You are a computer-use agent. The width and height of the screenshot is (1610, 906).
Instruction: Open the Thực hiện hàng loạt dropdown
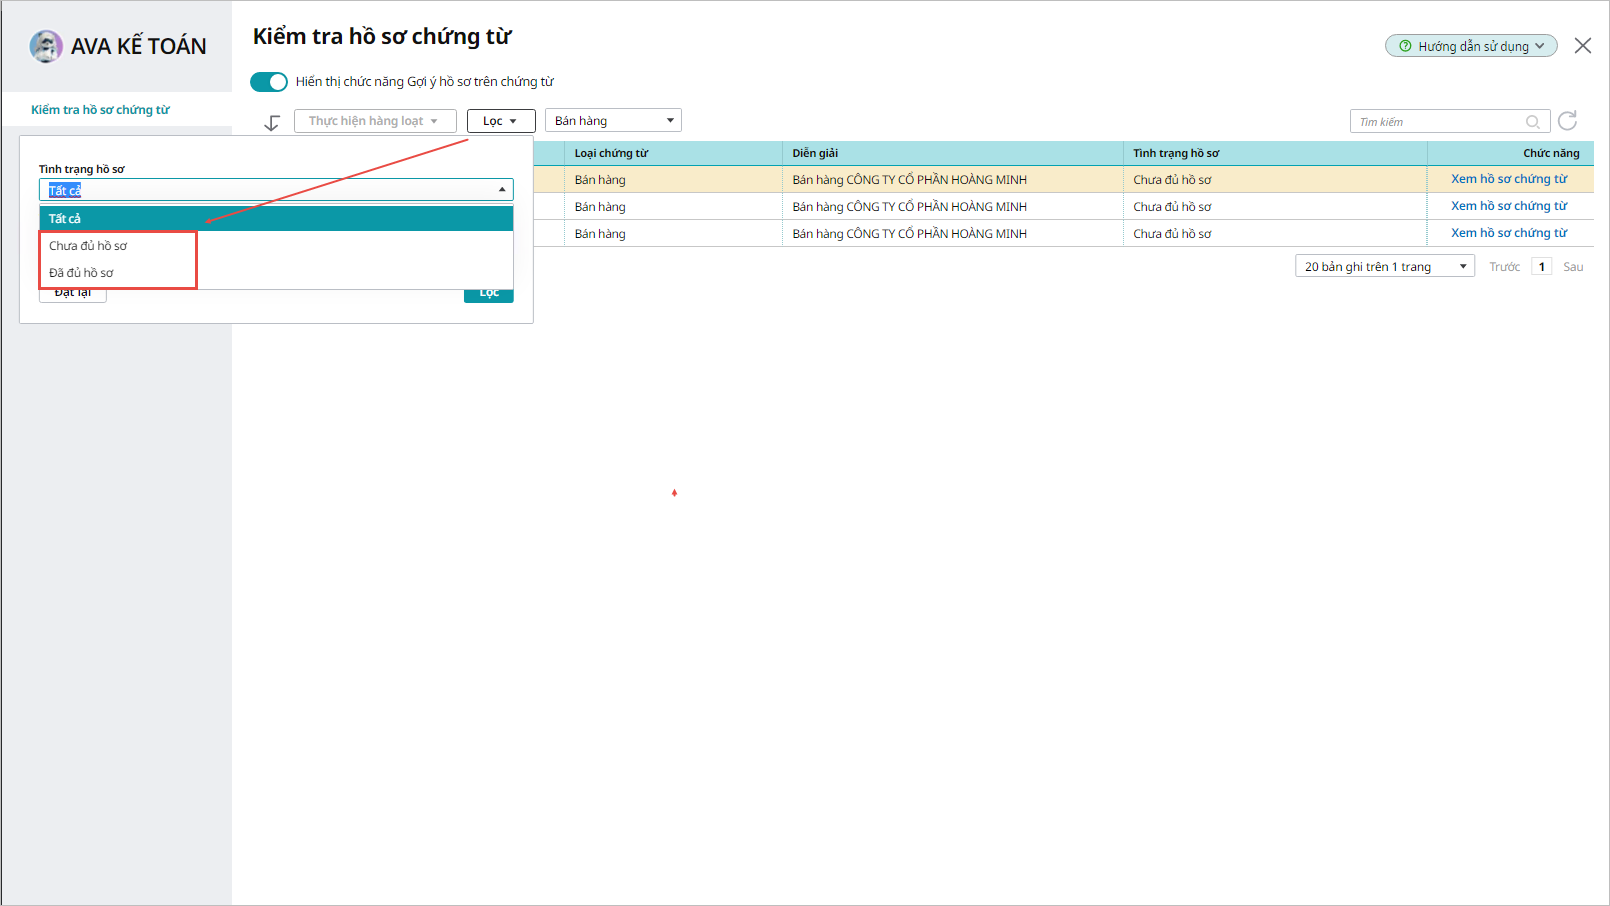[375, 121]
